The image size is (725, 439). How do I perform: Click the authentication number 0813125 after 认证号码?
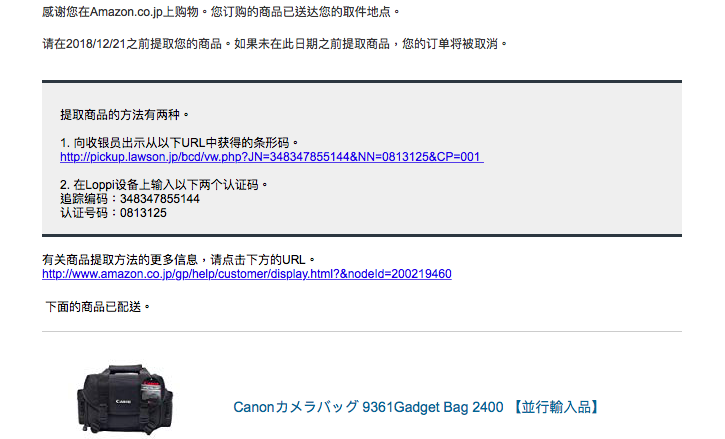click(x=143, y=213)
